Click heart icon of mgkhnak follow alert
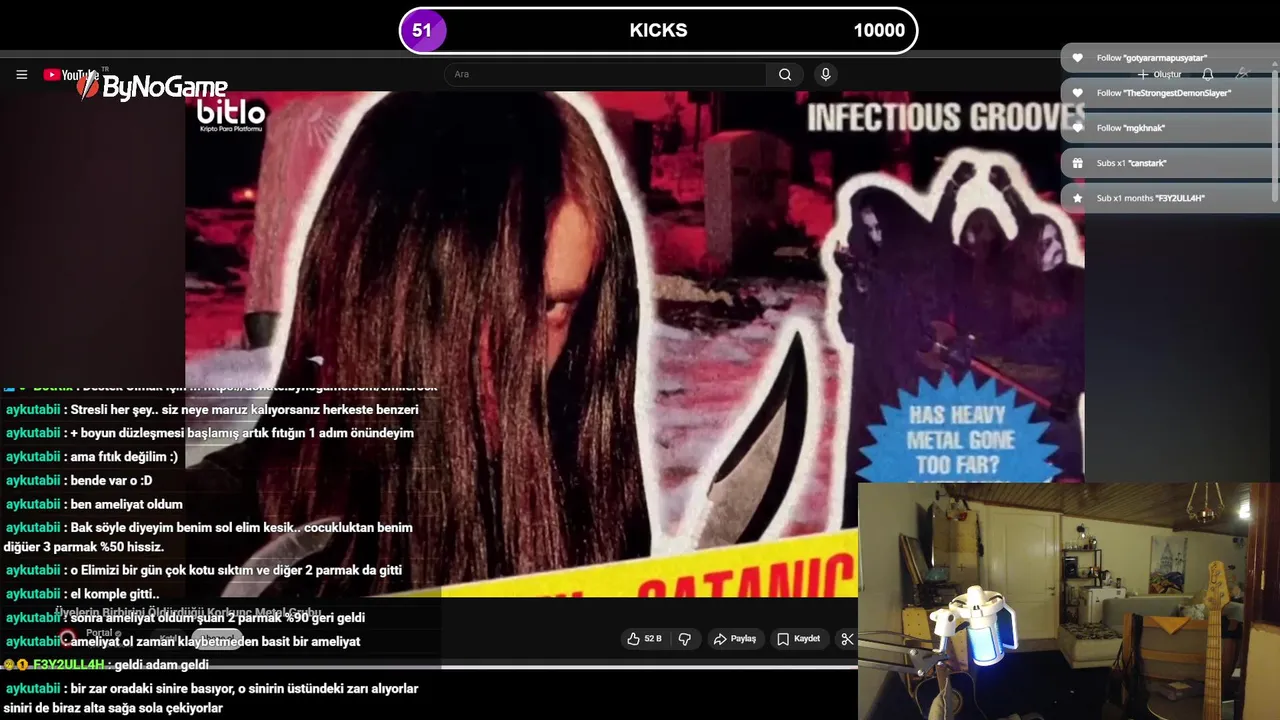The height and width of the screenshot is (720, 1280). pos(1077,128)
